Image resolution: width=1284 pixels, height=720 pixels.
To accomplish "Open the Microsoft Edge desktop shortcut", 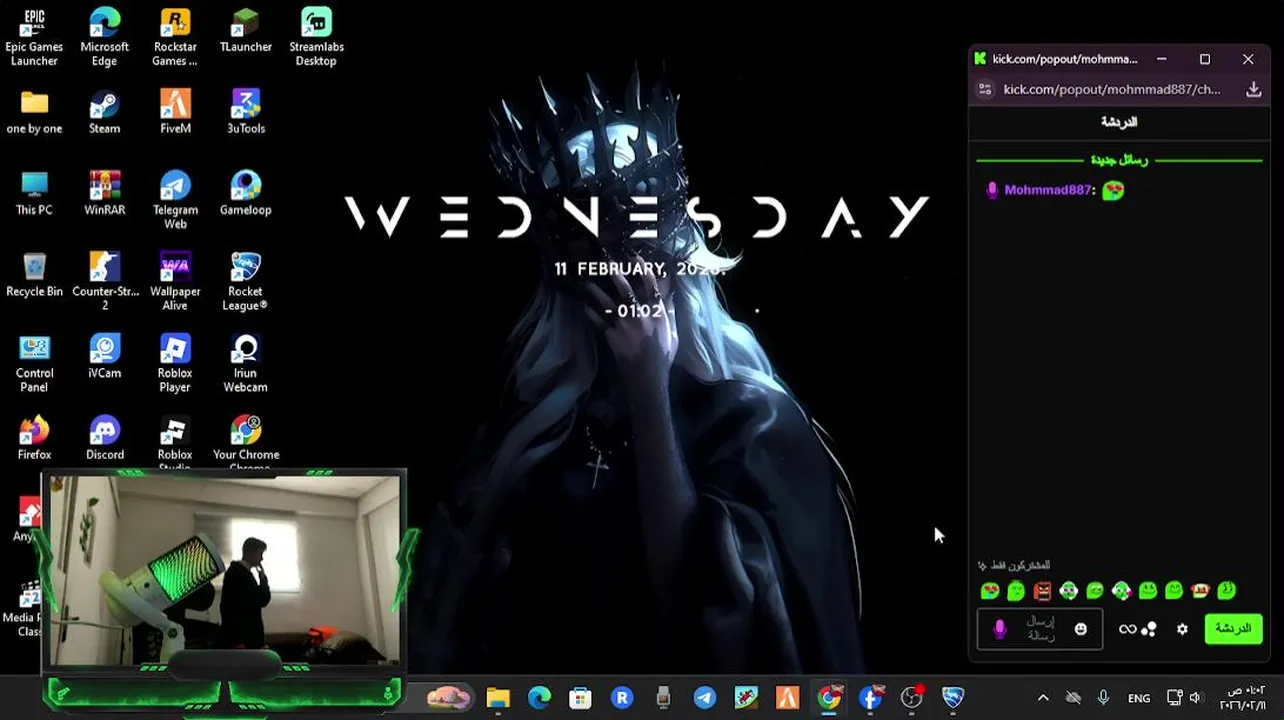I will tap(104, 37).
